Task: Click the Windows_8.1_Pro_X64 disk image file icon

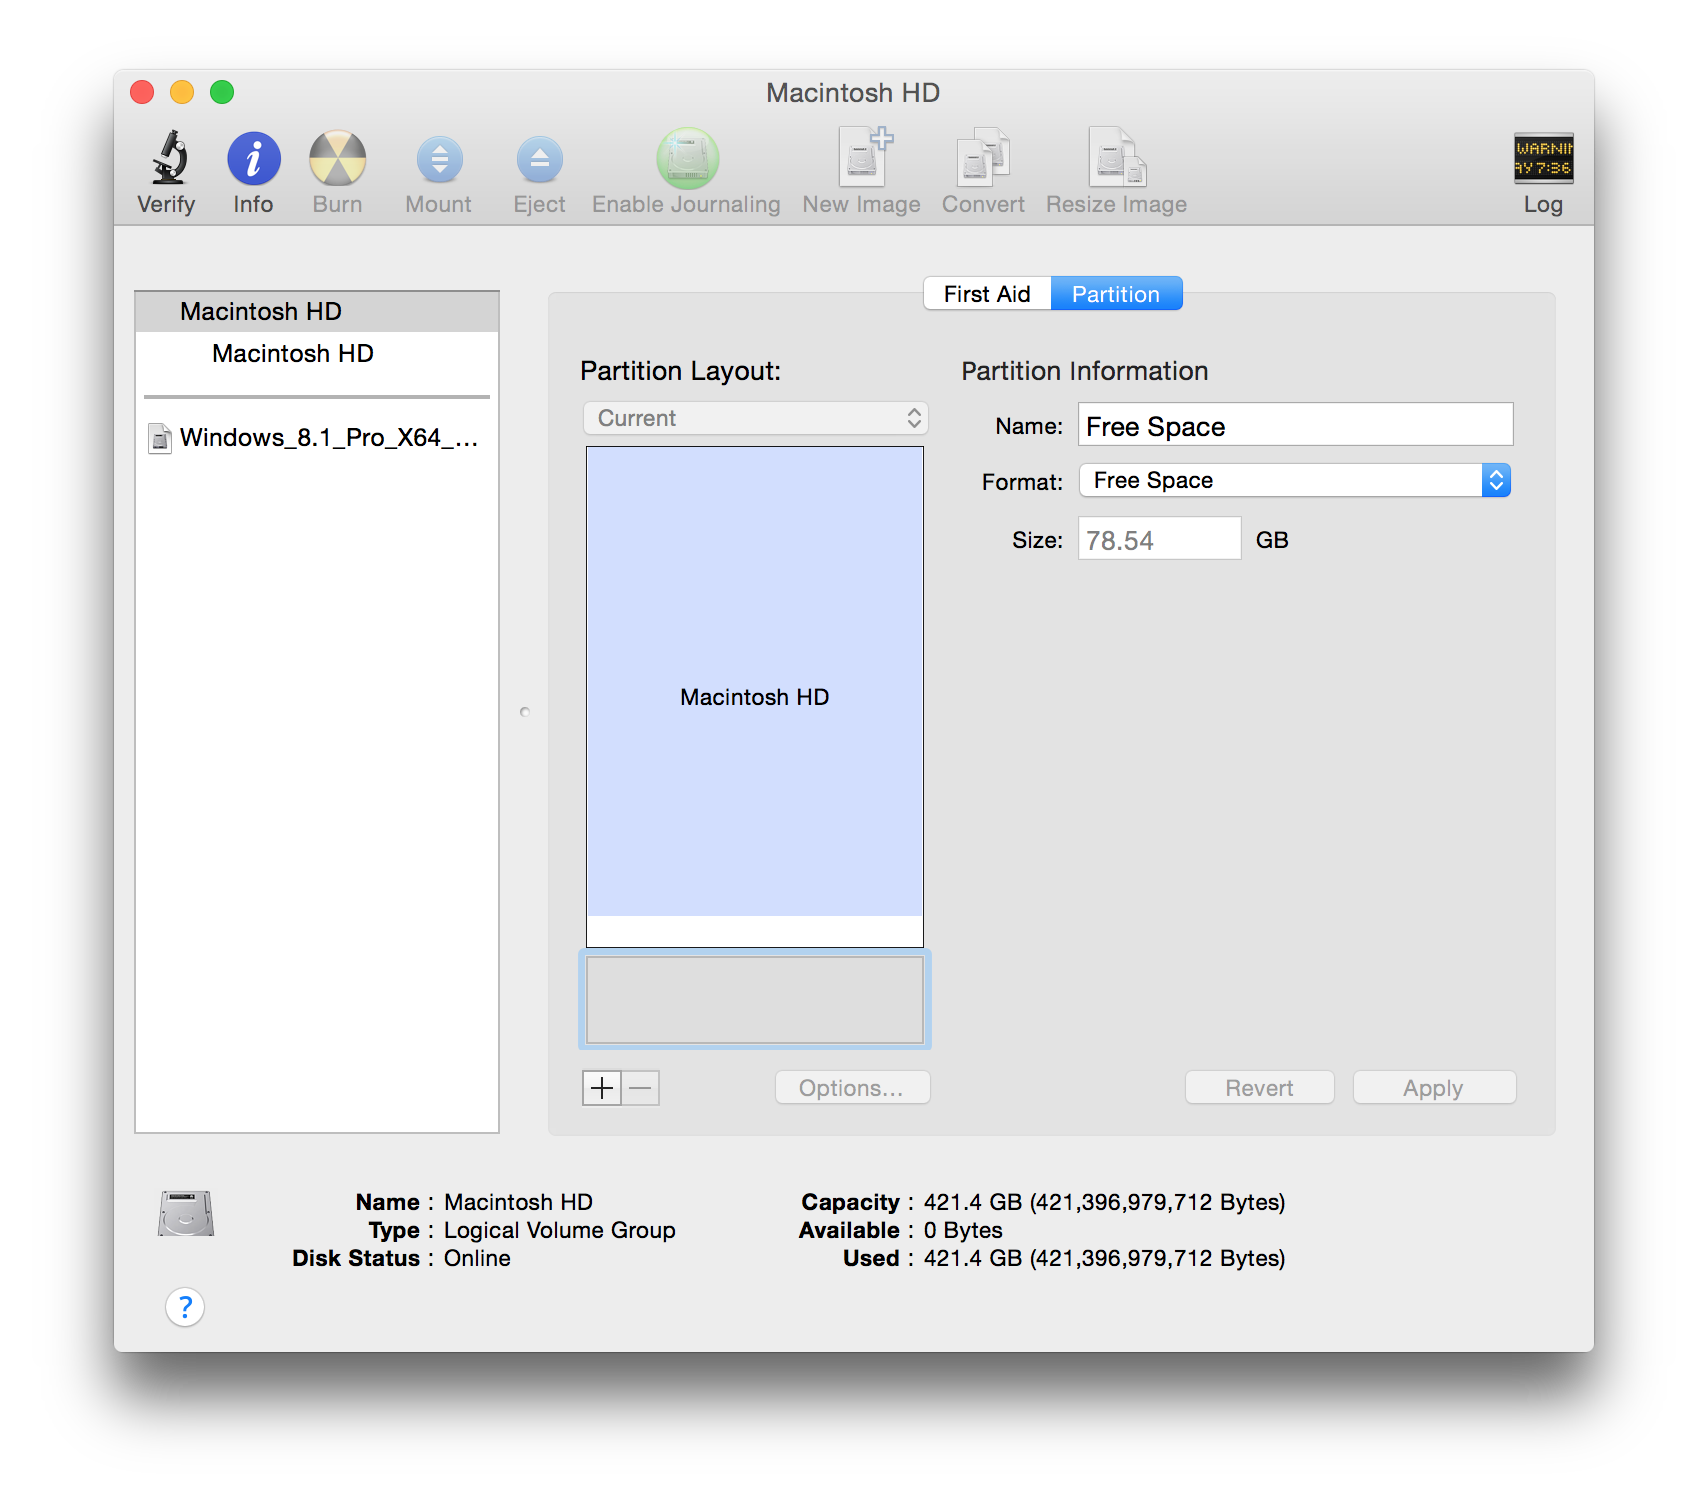Action: coord(159,438)
